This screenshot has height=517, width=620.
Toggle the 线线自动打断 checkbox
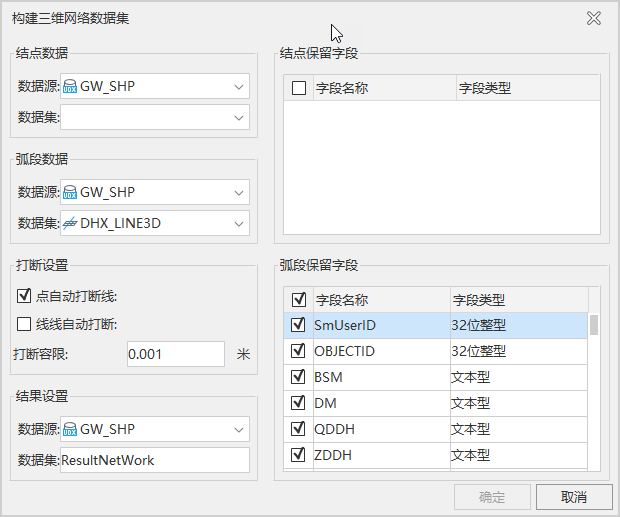click(x=25, y=324)
